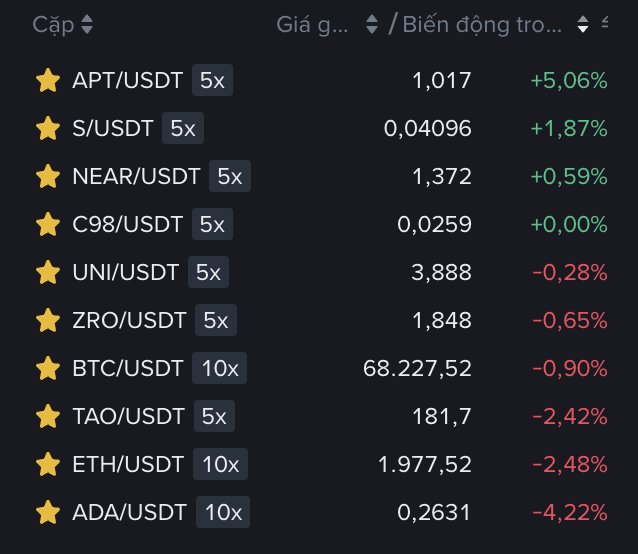The width and height of the screenshot is (638, 554).
Task: Sort the list by Cặp column
Action: [62, 24]
